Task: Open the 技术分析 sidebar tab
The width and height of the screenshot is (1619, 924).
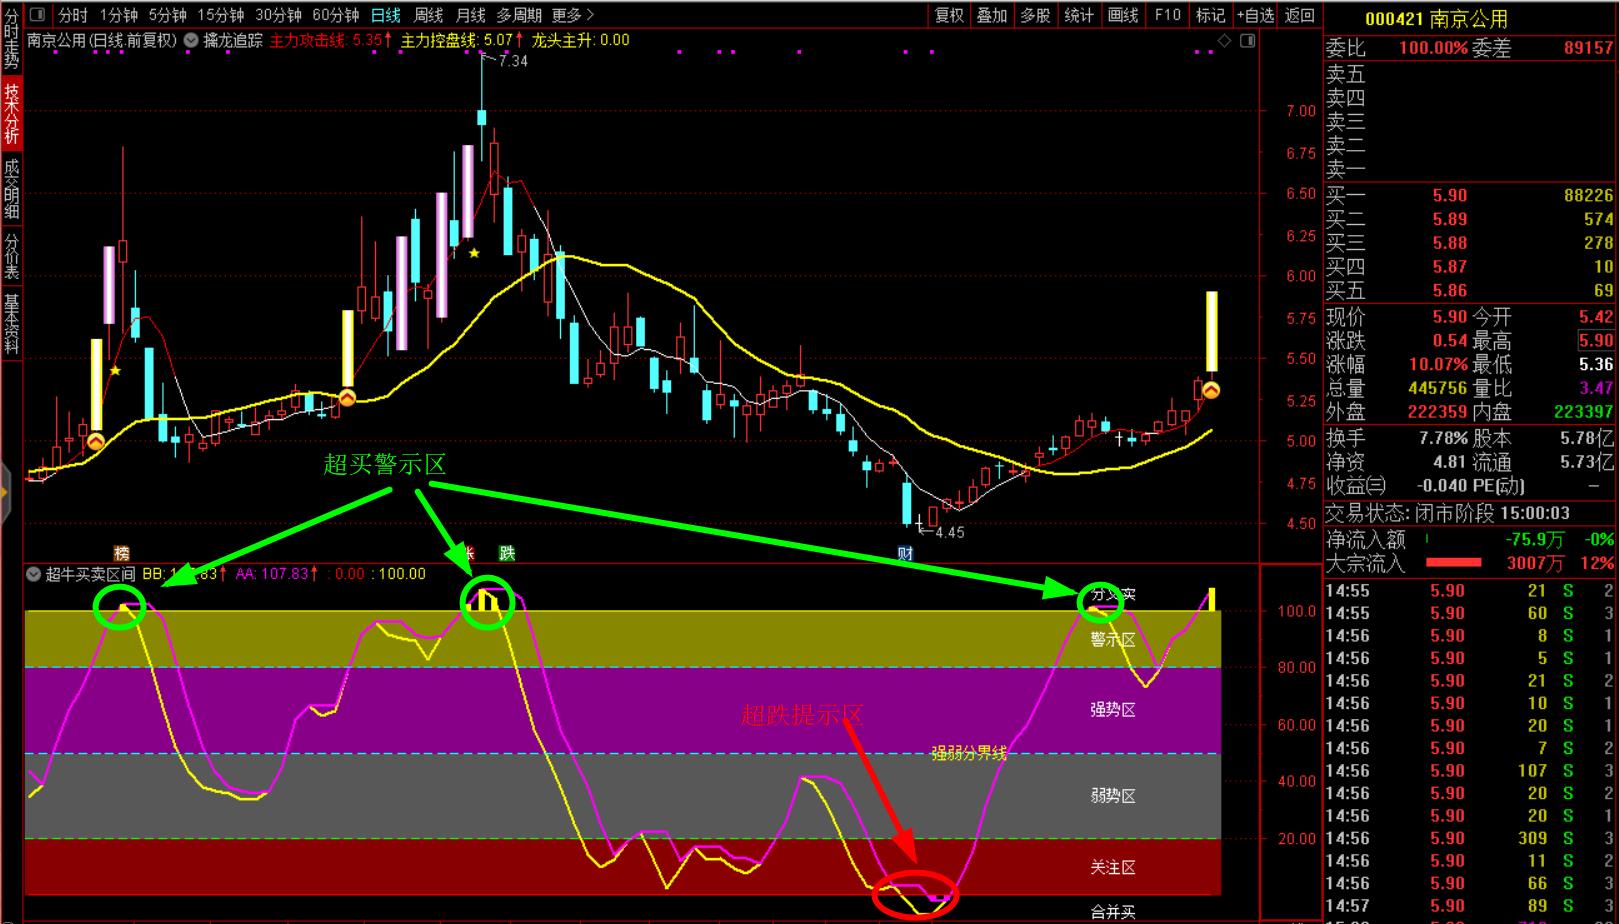Action: (11, 114)
